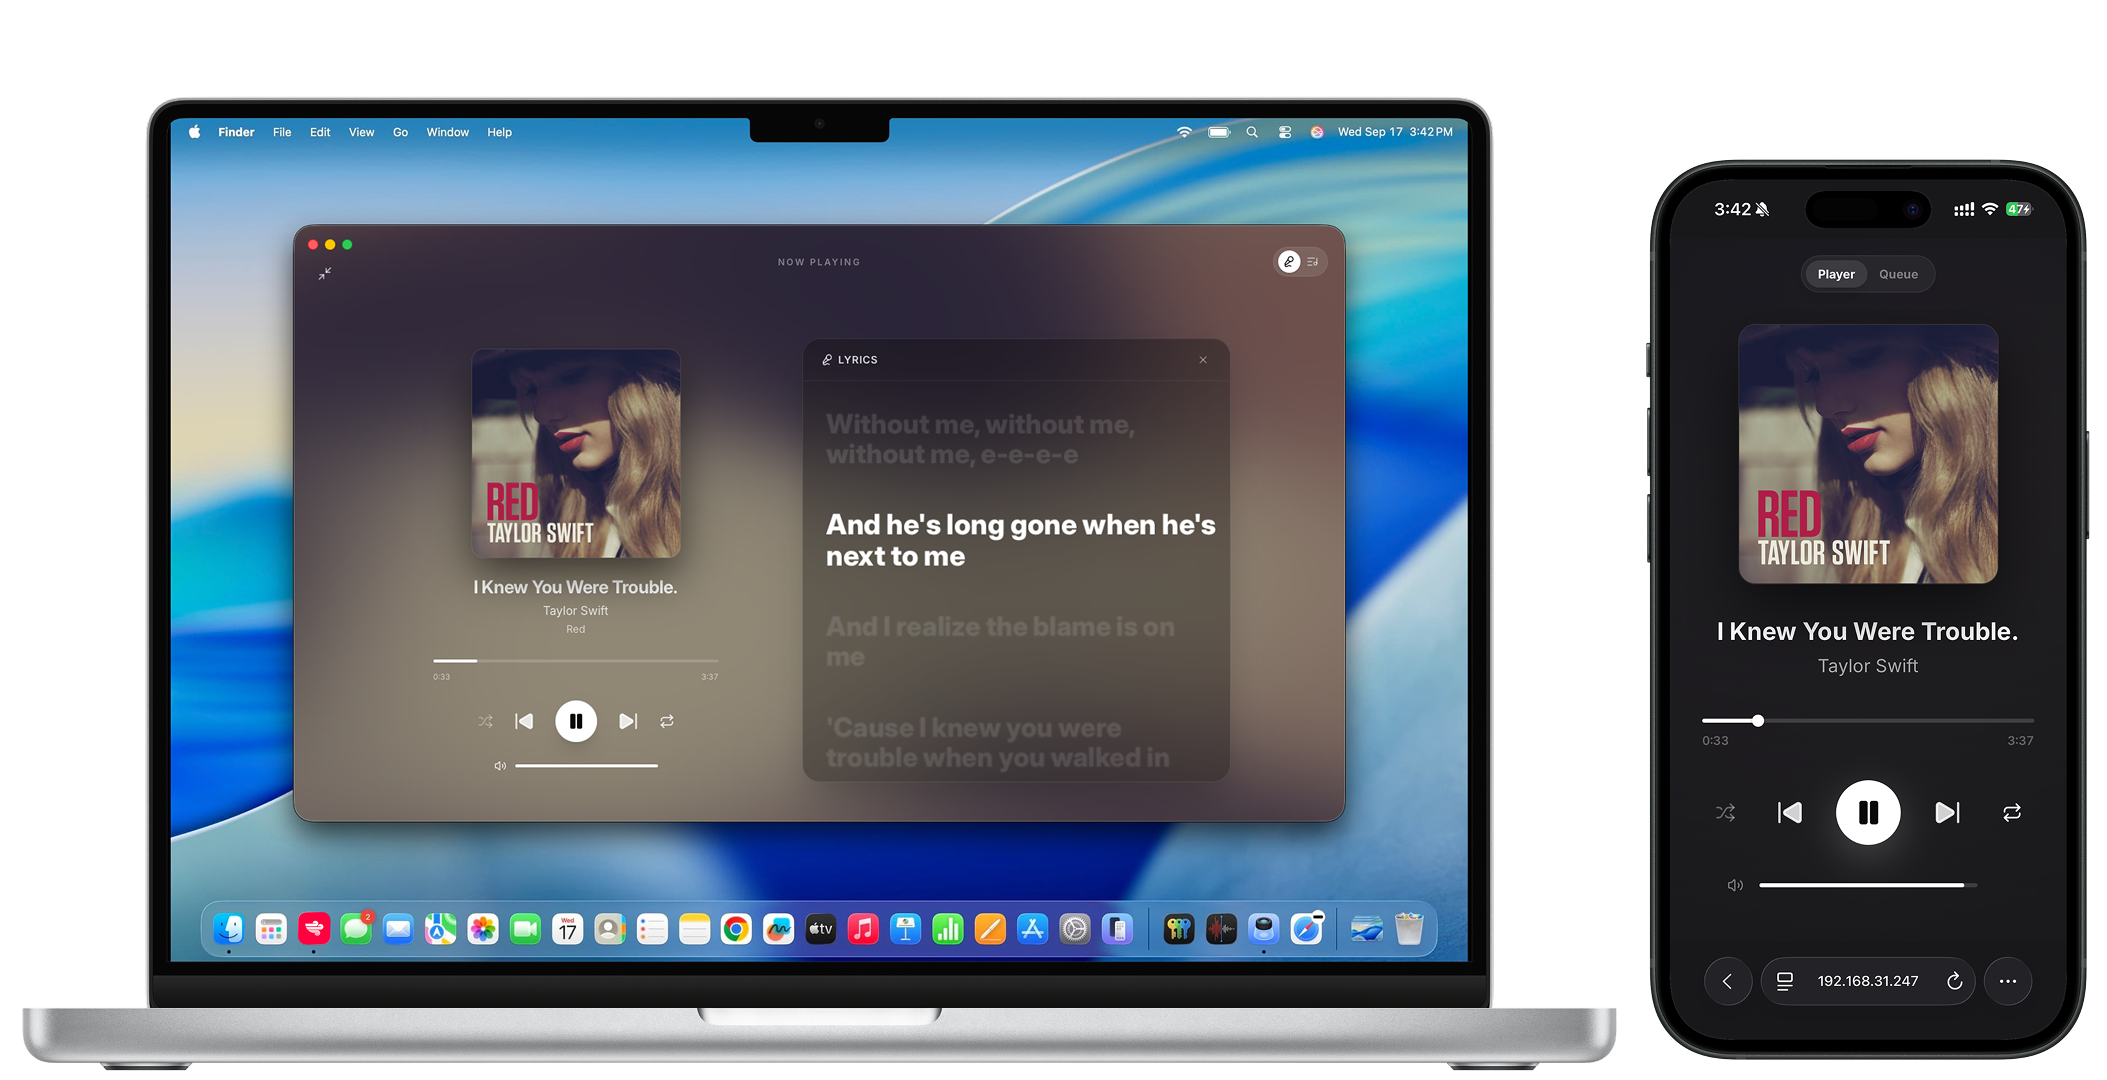Switch to the Queue tab on the phone
This screenshot has height=1080, width=2107.
click(x=1898, y=274)
